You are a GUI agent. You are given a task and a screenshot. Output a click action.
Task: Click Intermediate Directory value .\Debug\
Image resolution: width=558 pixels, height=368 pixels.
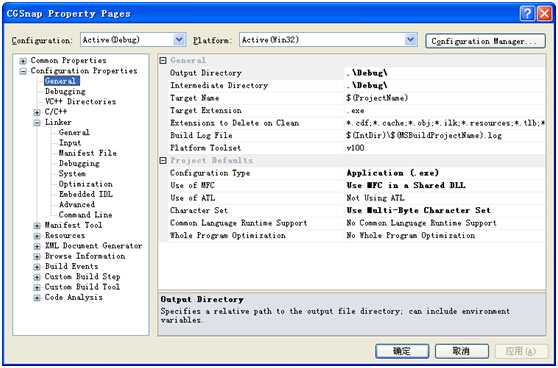(x=367, y=85)
